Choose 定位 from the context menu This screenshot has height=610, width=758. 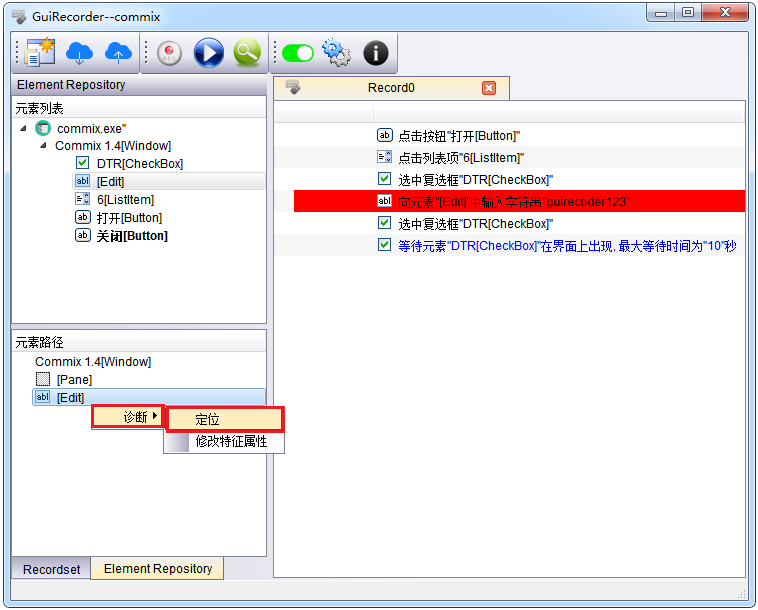tap(225, 419)
